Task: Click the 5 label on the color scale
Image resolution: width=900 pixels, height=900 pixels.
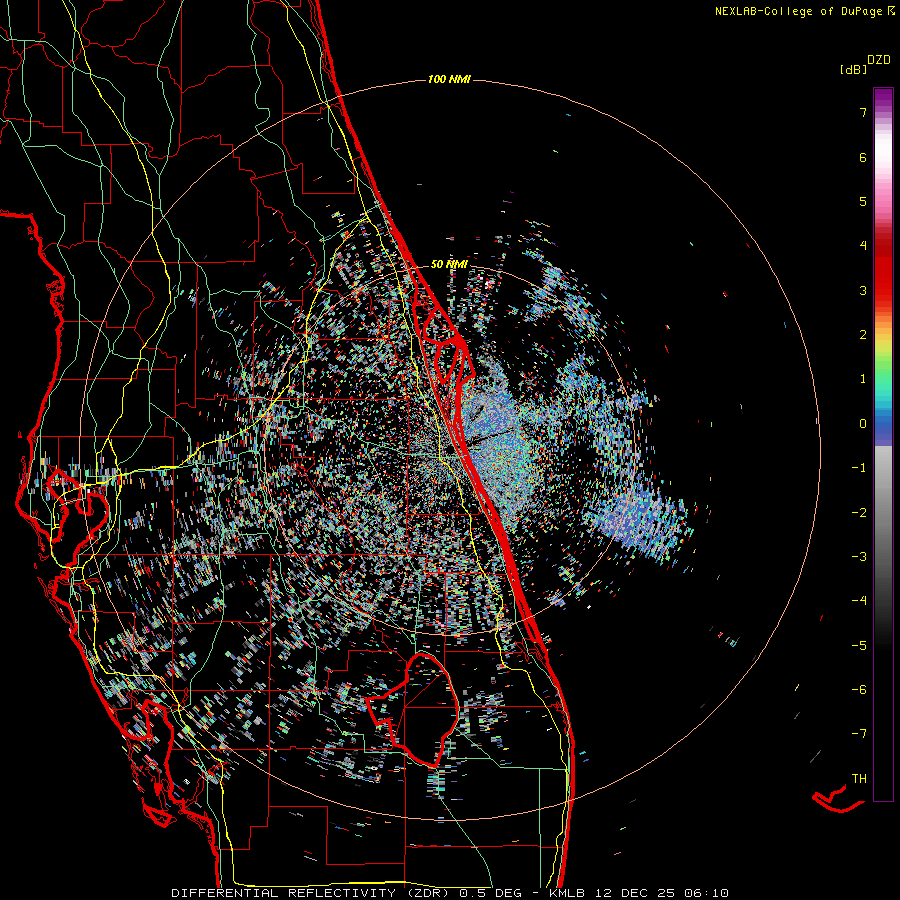Action: coord(863,201)
